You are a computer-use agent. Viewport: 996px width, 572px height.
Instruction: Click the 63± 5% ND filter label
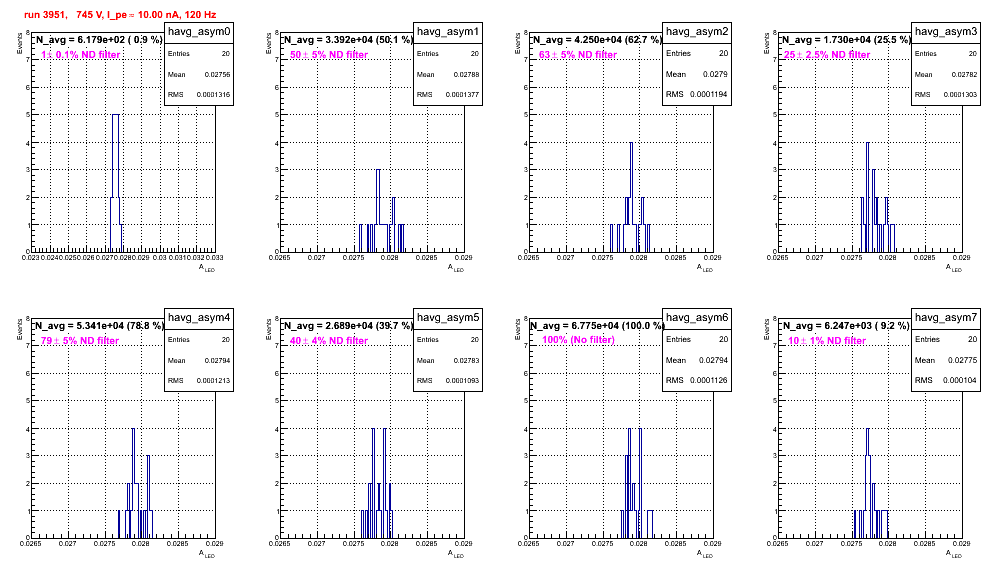point(578,55)
